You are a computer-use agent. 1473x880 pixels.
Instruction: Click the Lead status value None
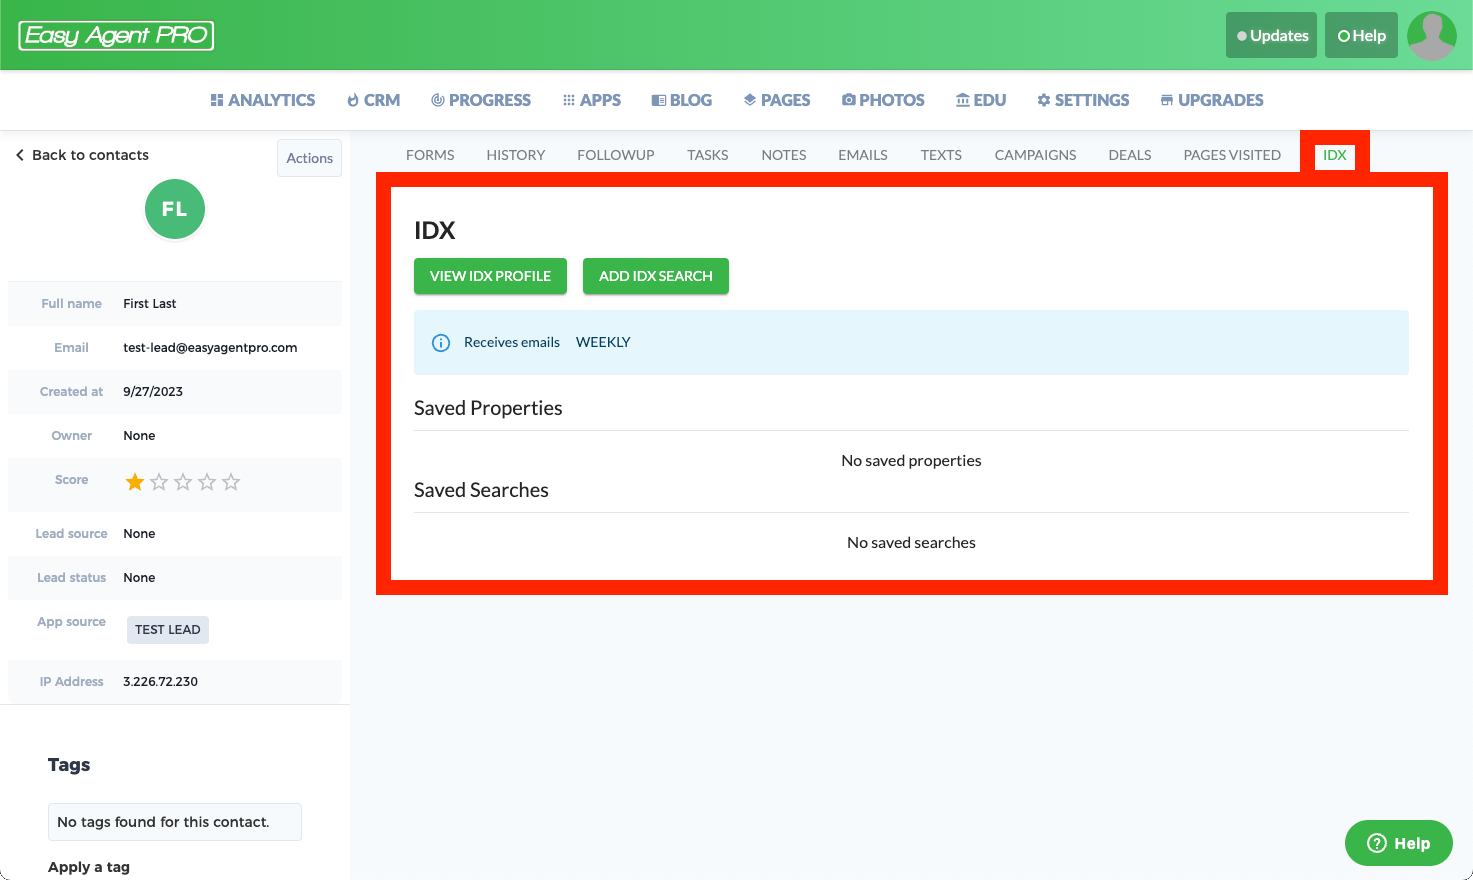pyautogui.click(x=139, y=578)
